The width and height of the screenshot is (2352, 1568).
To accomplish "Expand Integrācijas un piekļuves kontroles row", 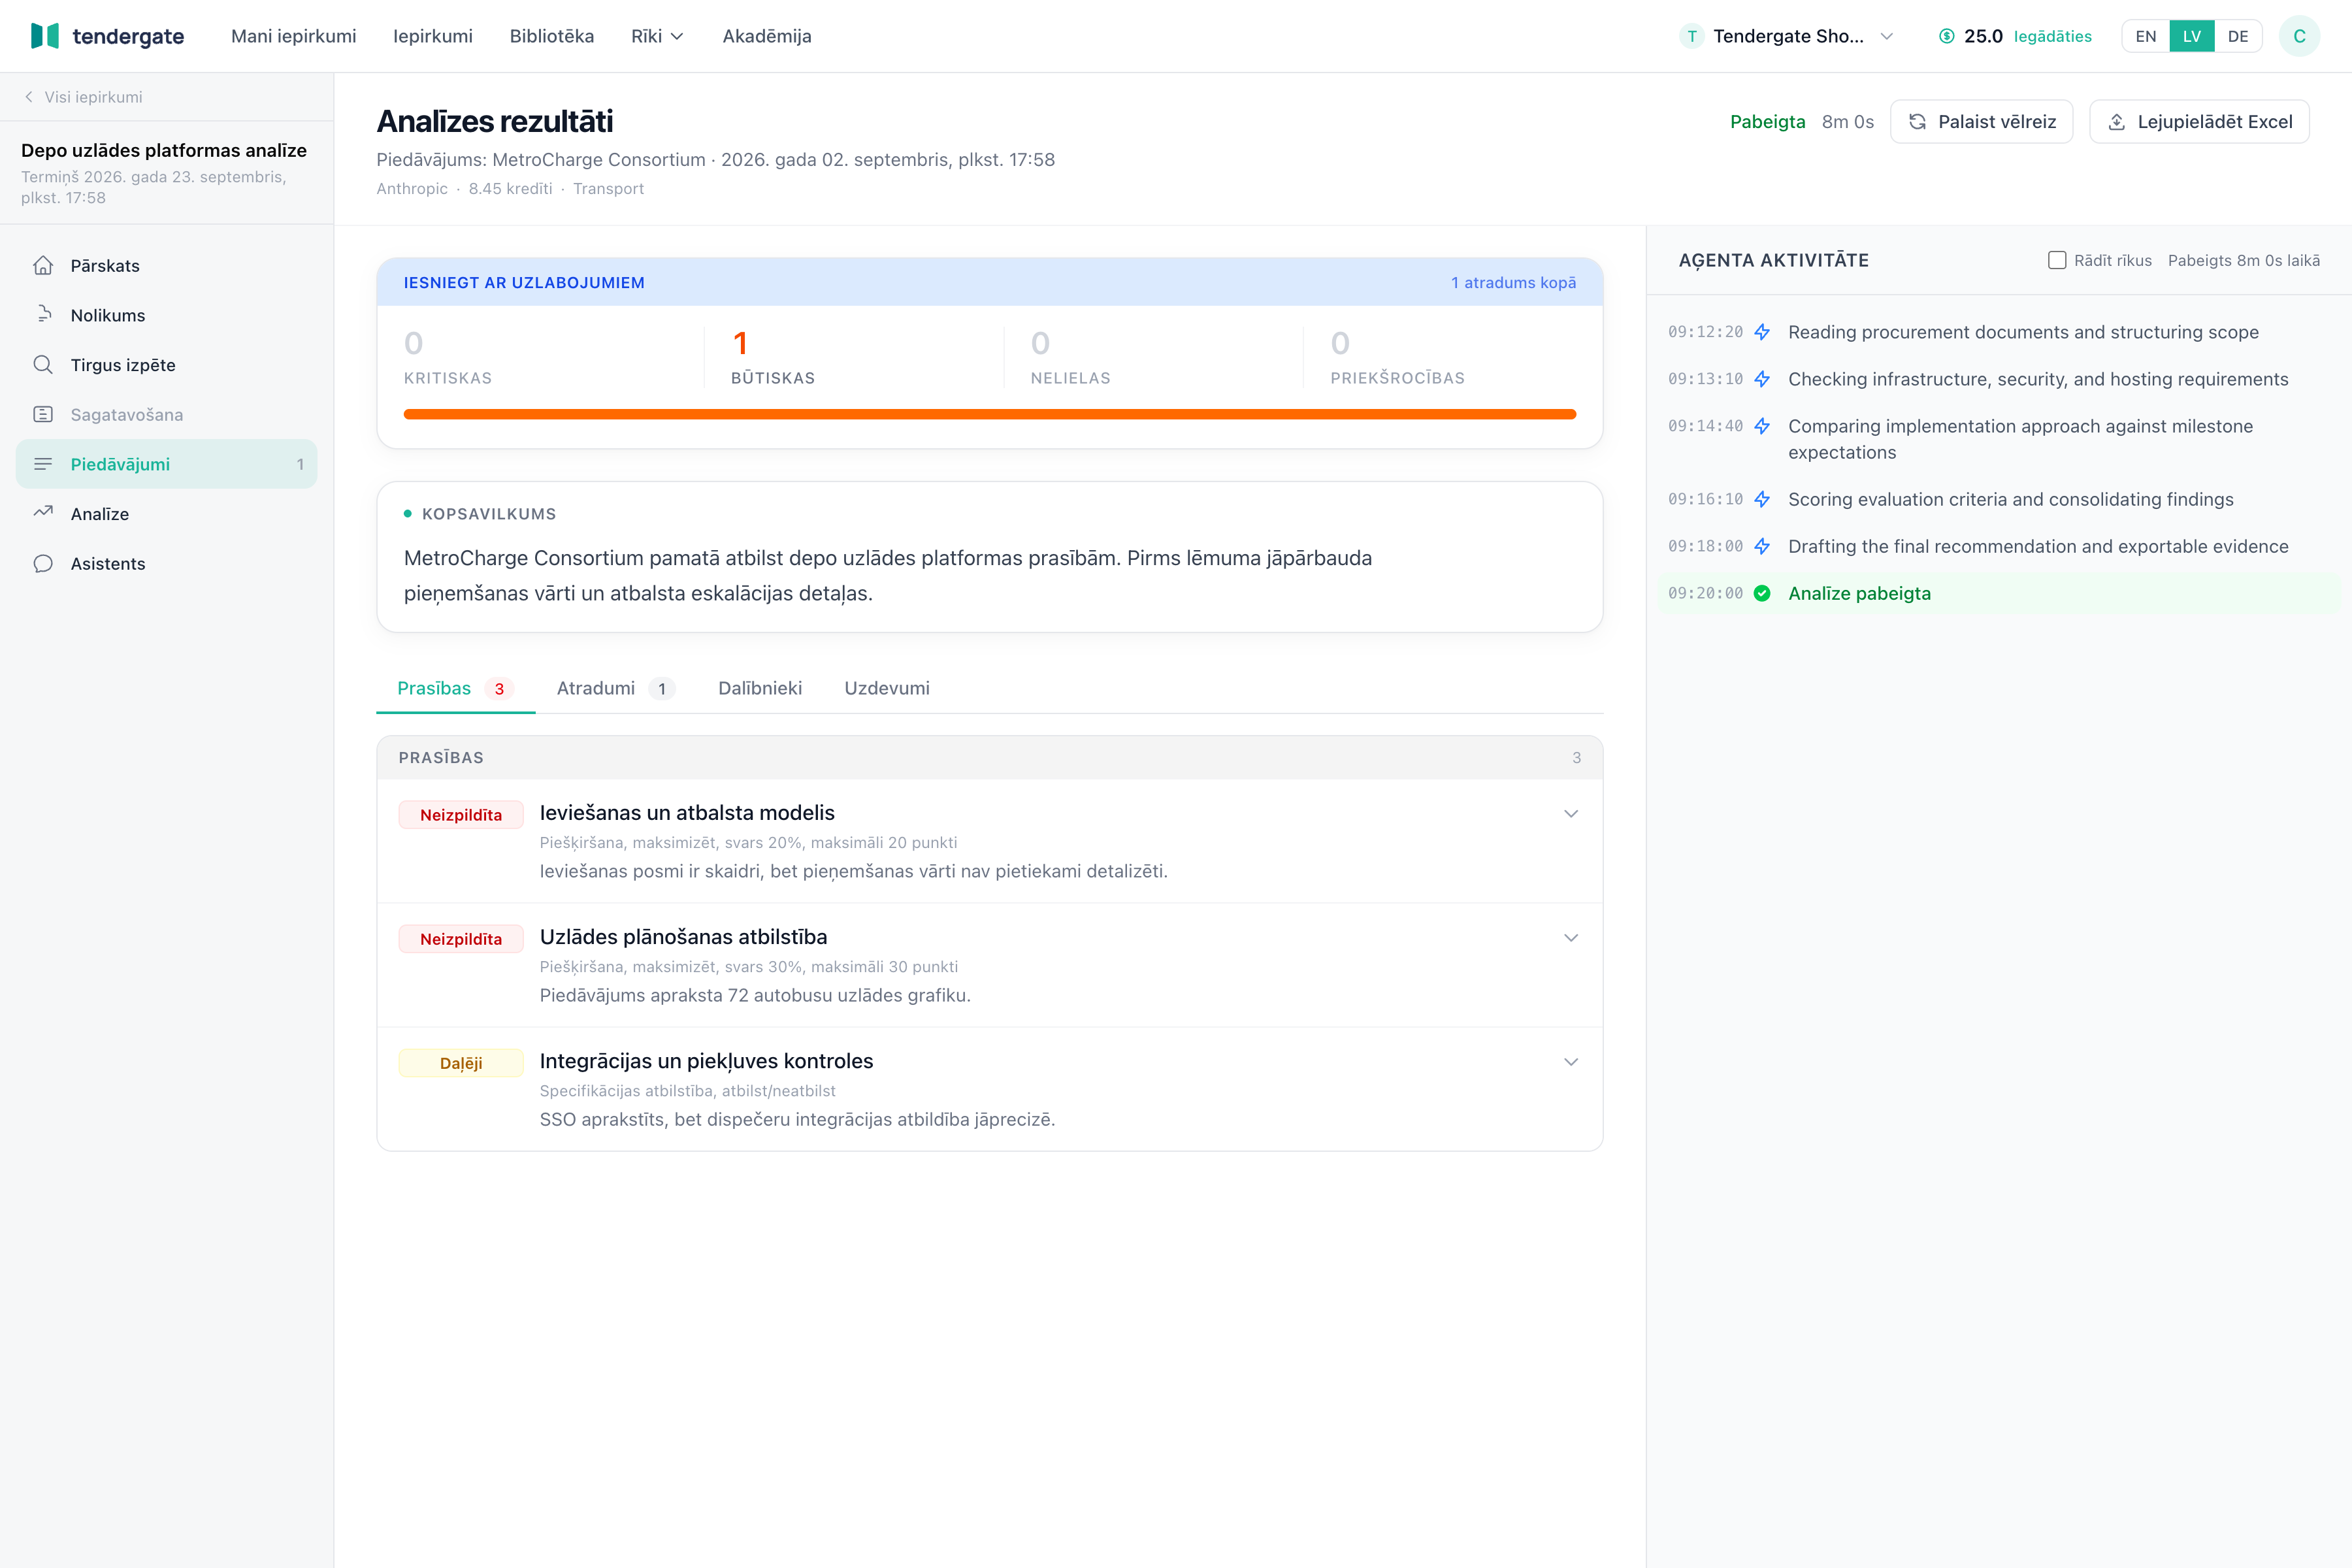I will [x=1570, y=1062].
